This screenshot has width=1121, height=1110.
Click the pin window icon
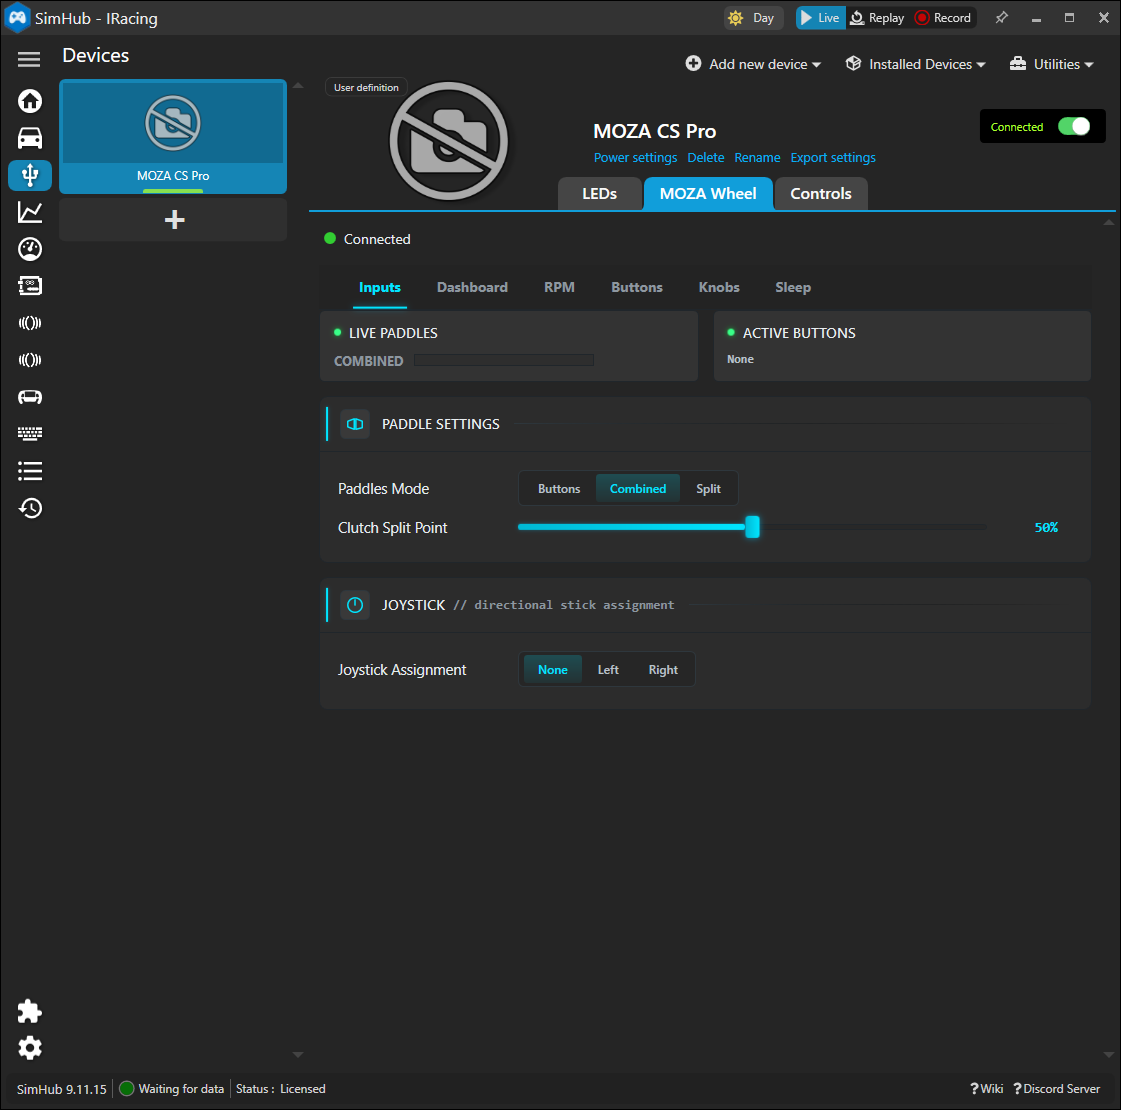1002,18
